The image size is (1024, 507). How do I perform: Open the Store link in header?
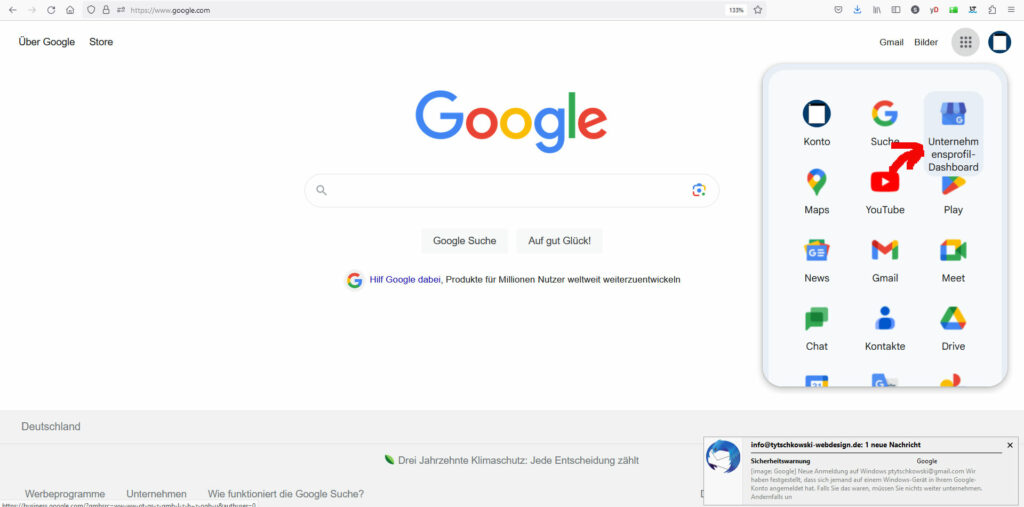tap(101, 42)
